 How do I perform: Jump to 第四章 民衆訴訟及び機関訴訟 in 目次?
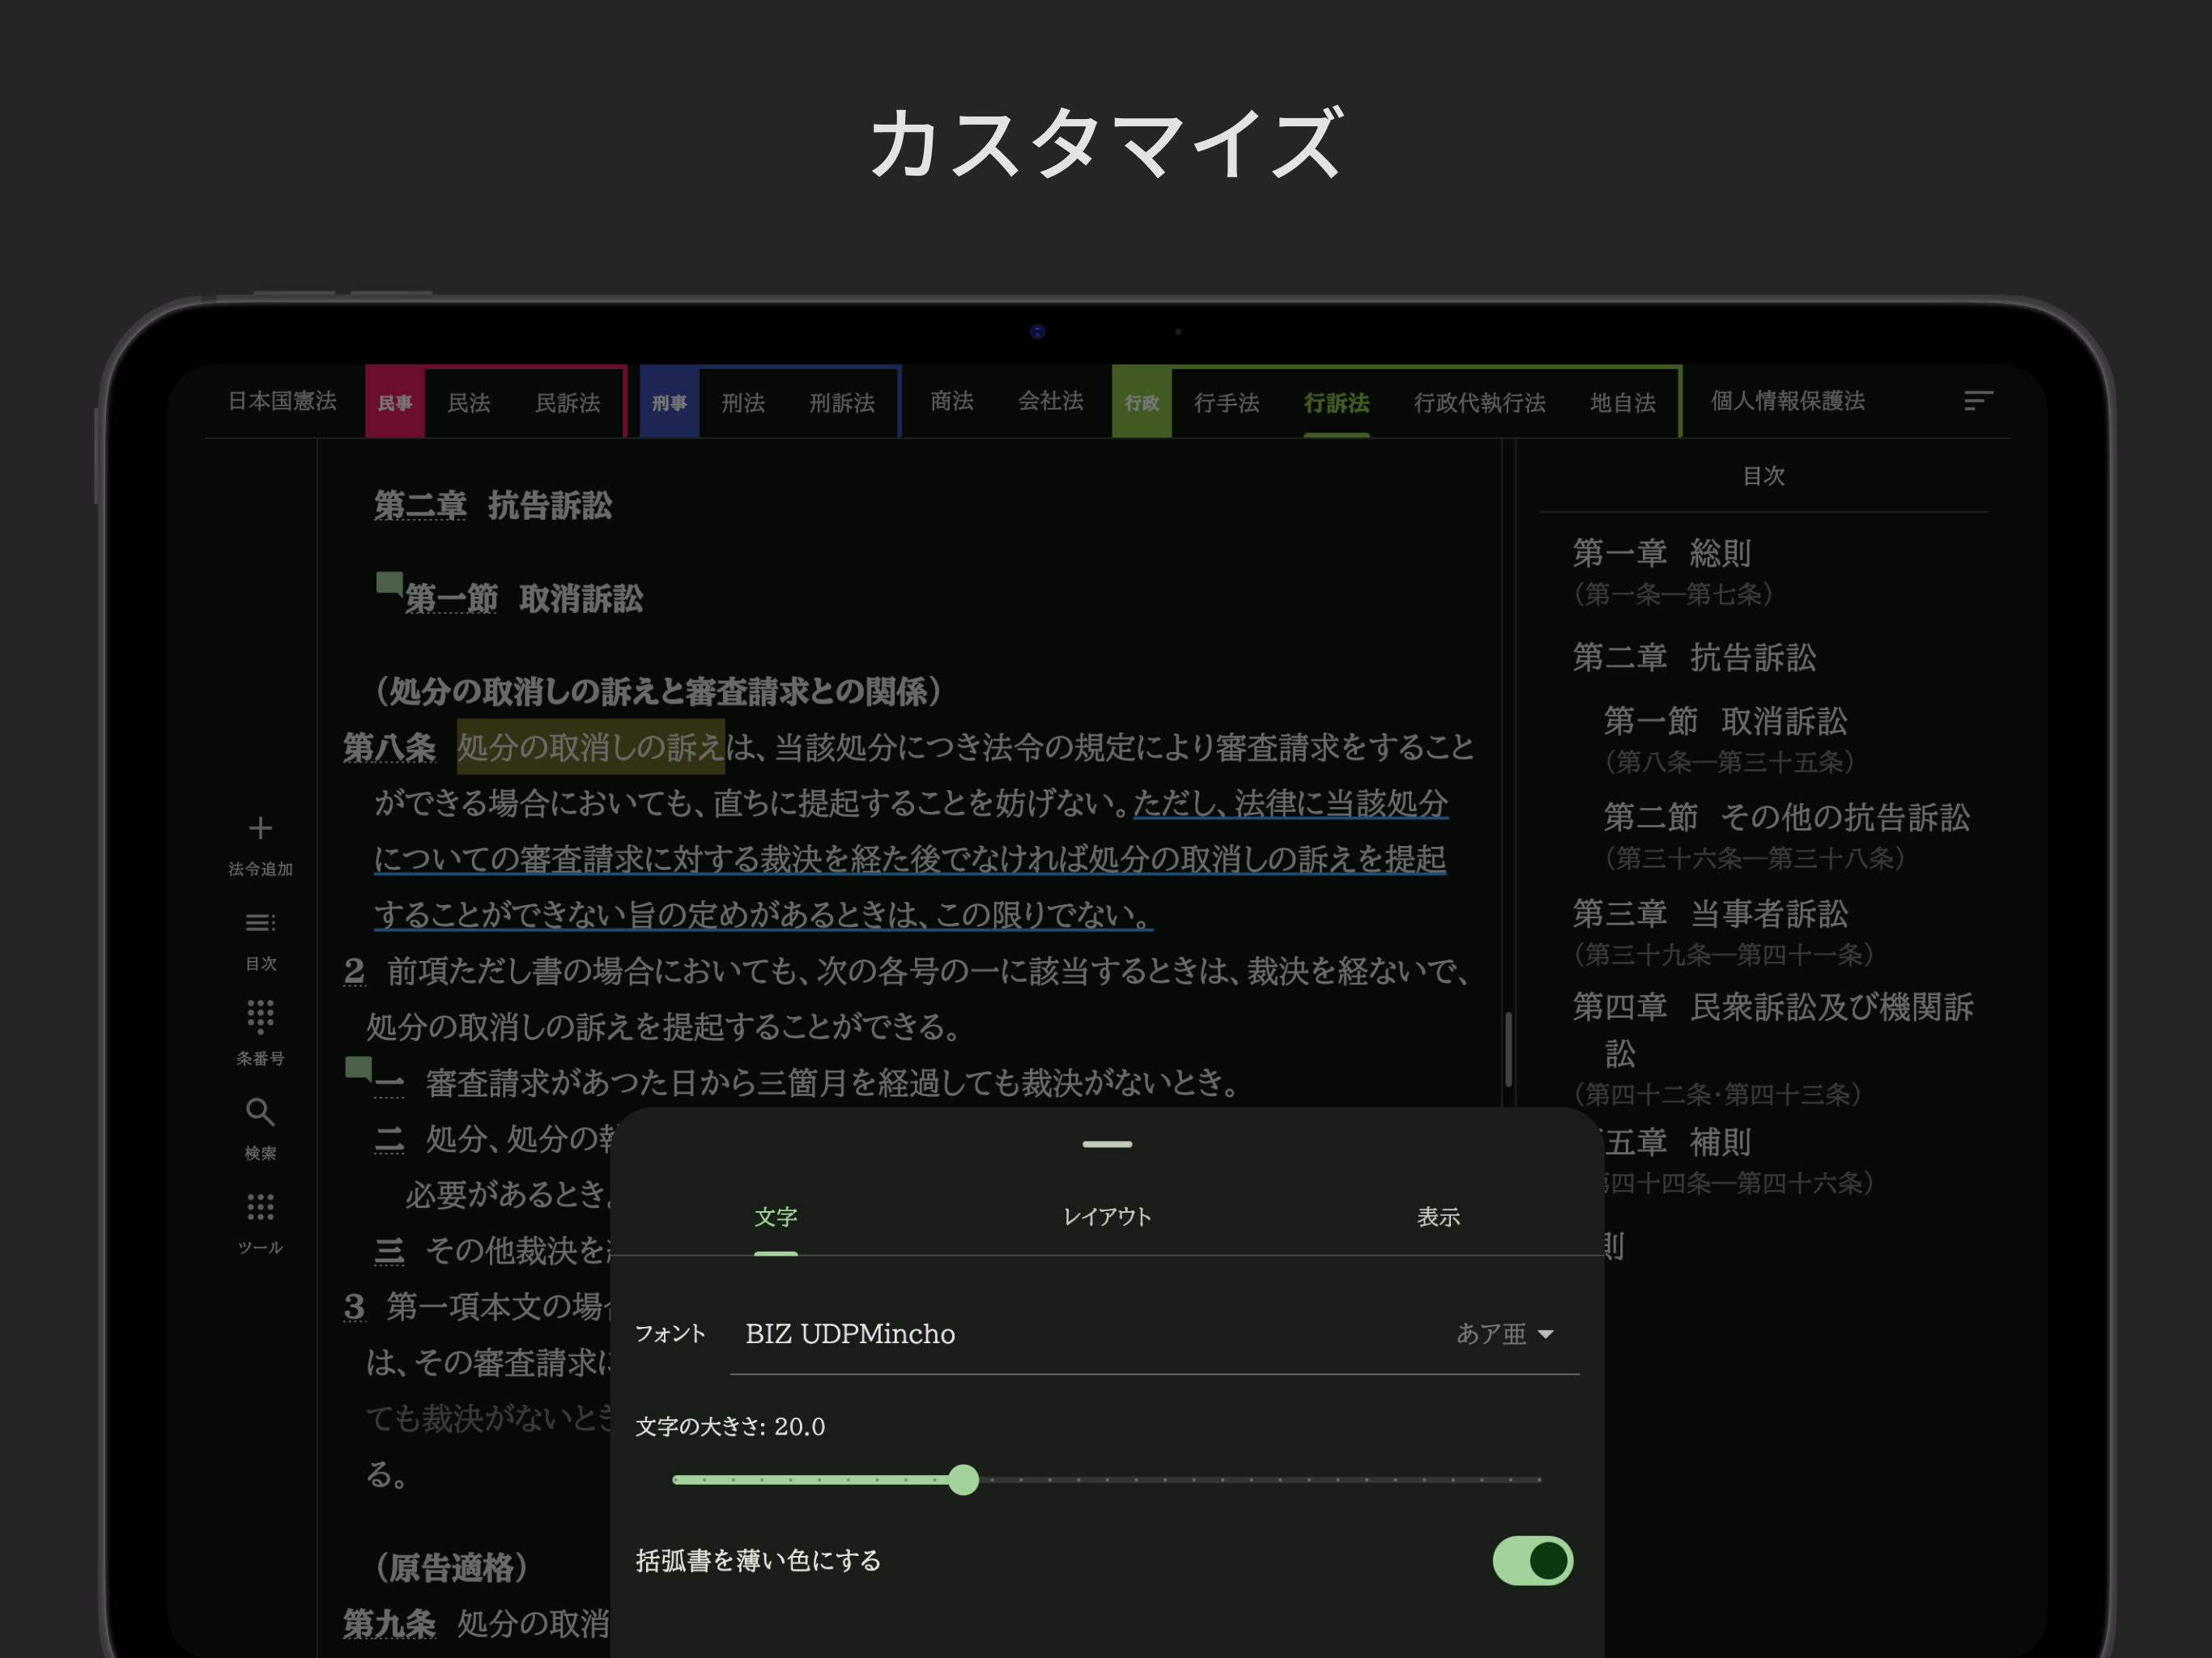pos(1773,1029)
